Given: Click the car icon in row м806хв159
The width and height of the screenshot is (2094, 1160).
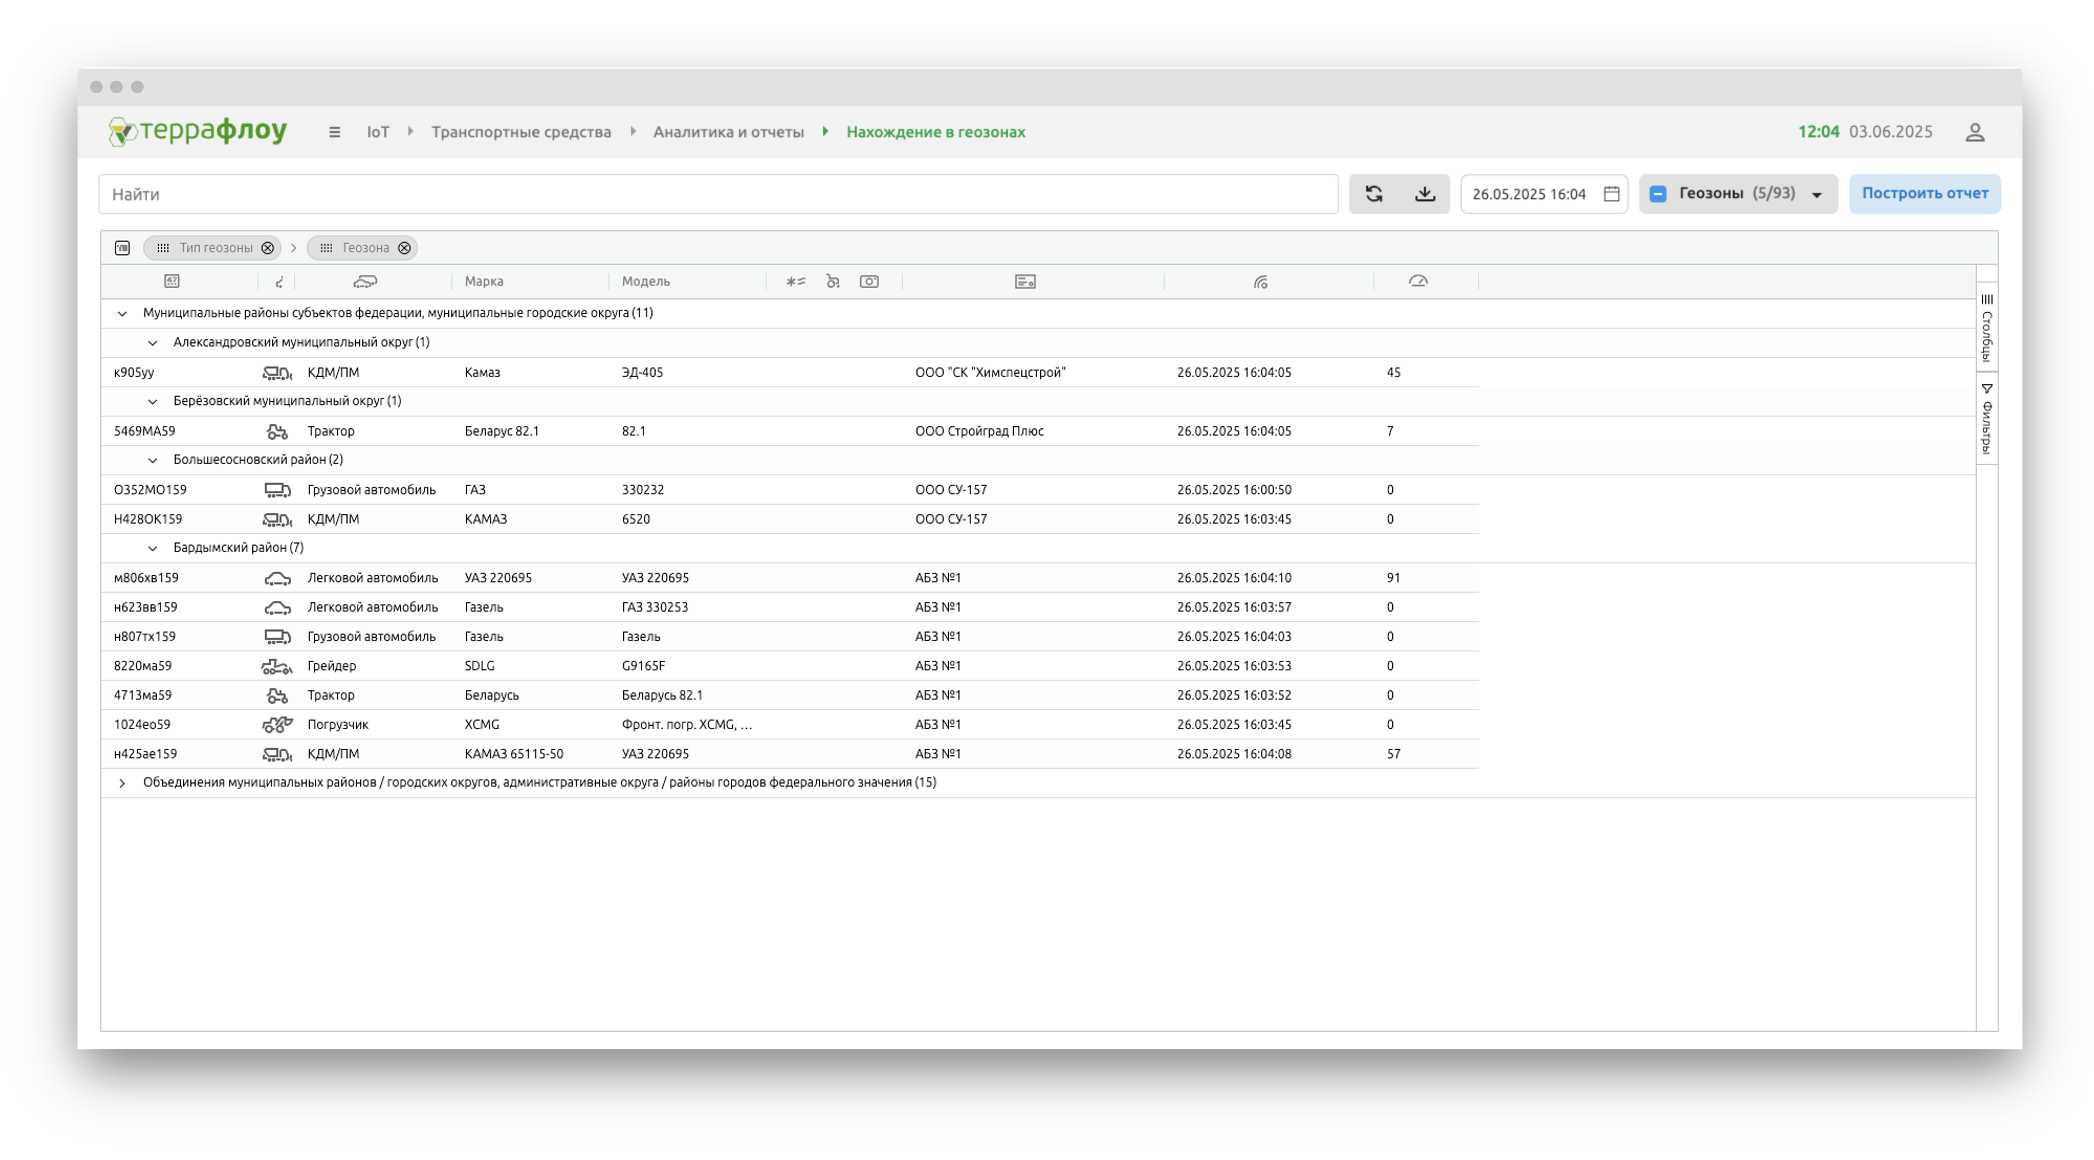Looking at the screenshot, I should point(277,578).
